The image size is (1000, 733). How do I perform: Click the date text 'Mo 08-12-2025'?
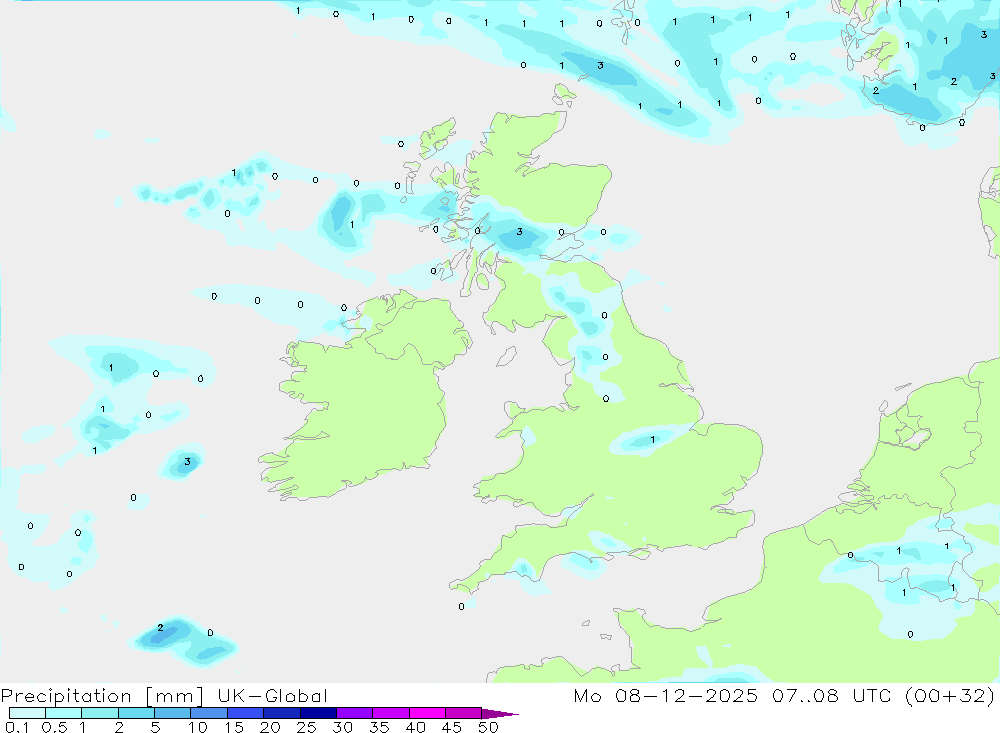(665, 695)
